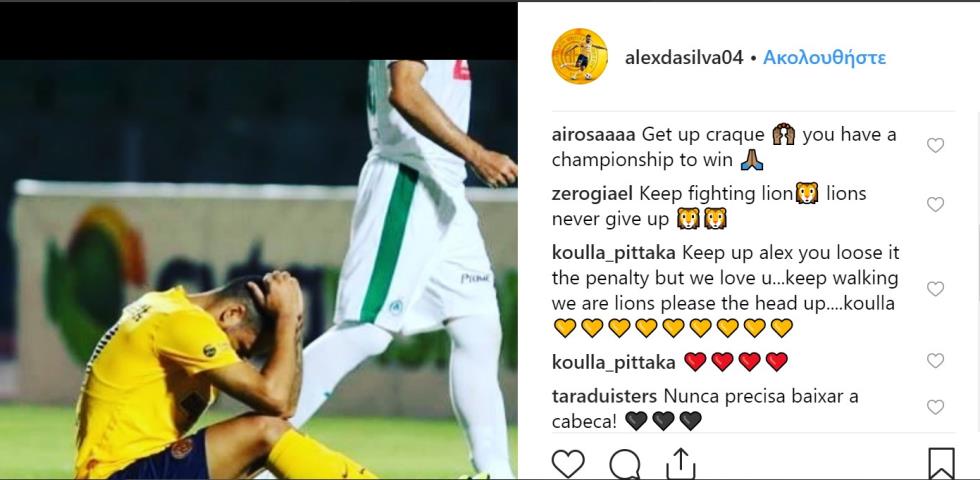The image size is (980, 480).
Task: Click the 'Nunca precisa baixar a cabeca' comment text
Action: 705,409
